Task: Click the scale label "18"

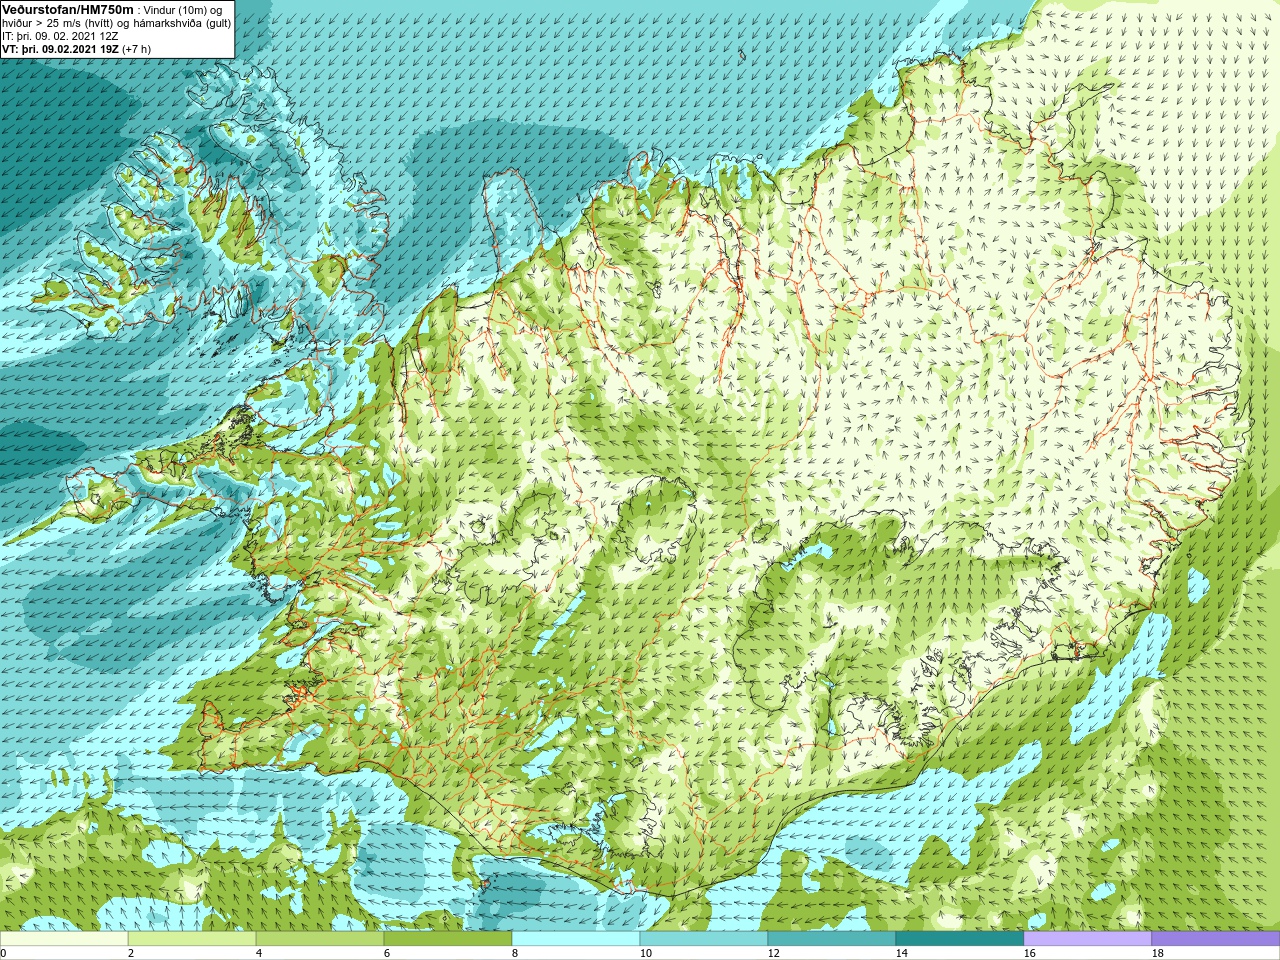Action: click(x=1158, y=953)
